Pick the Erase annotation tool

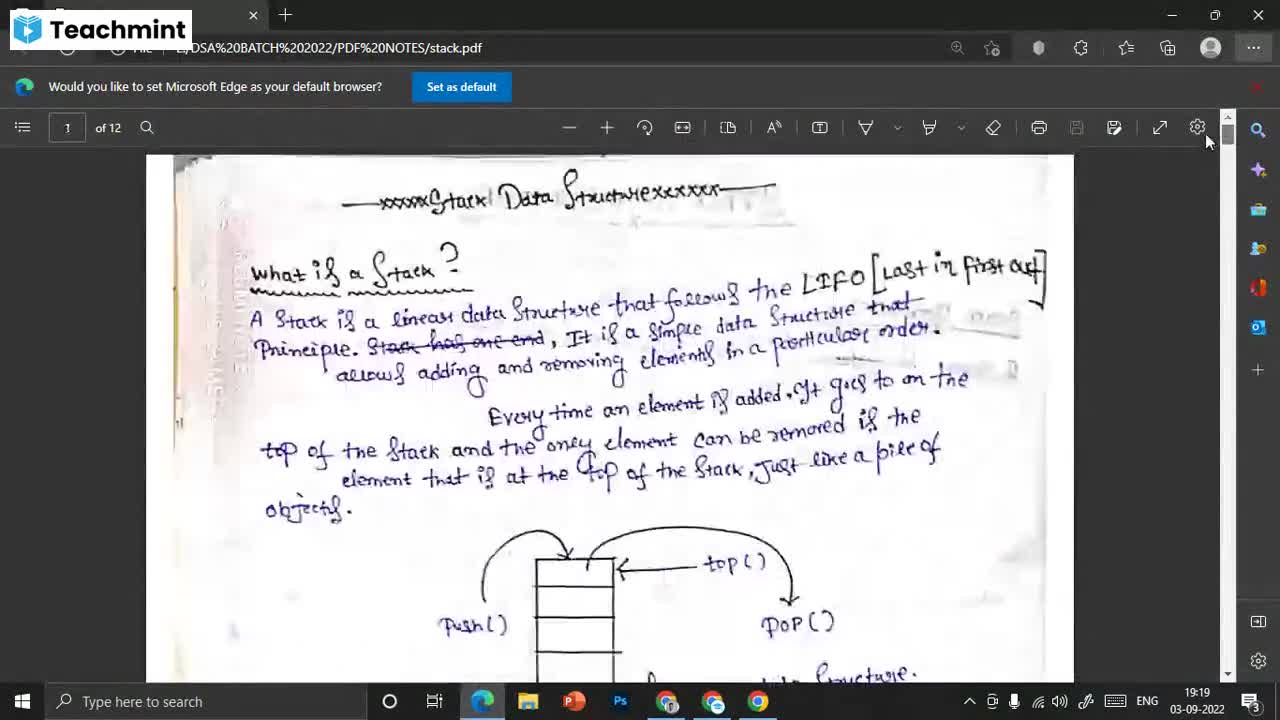point(993,127)
